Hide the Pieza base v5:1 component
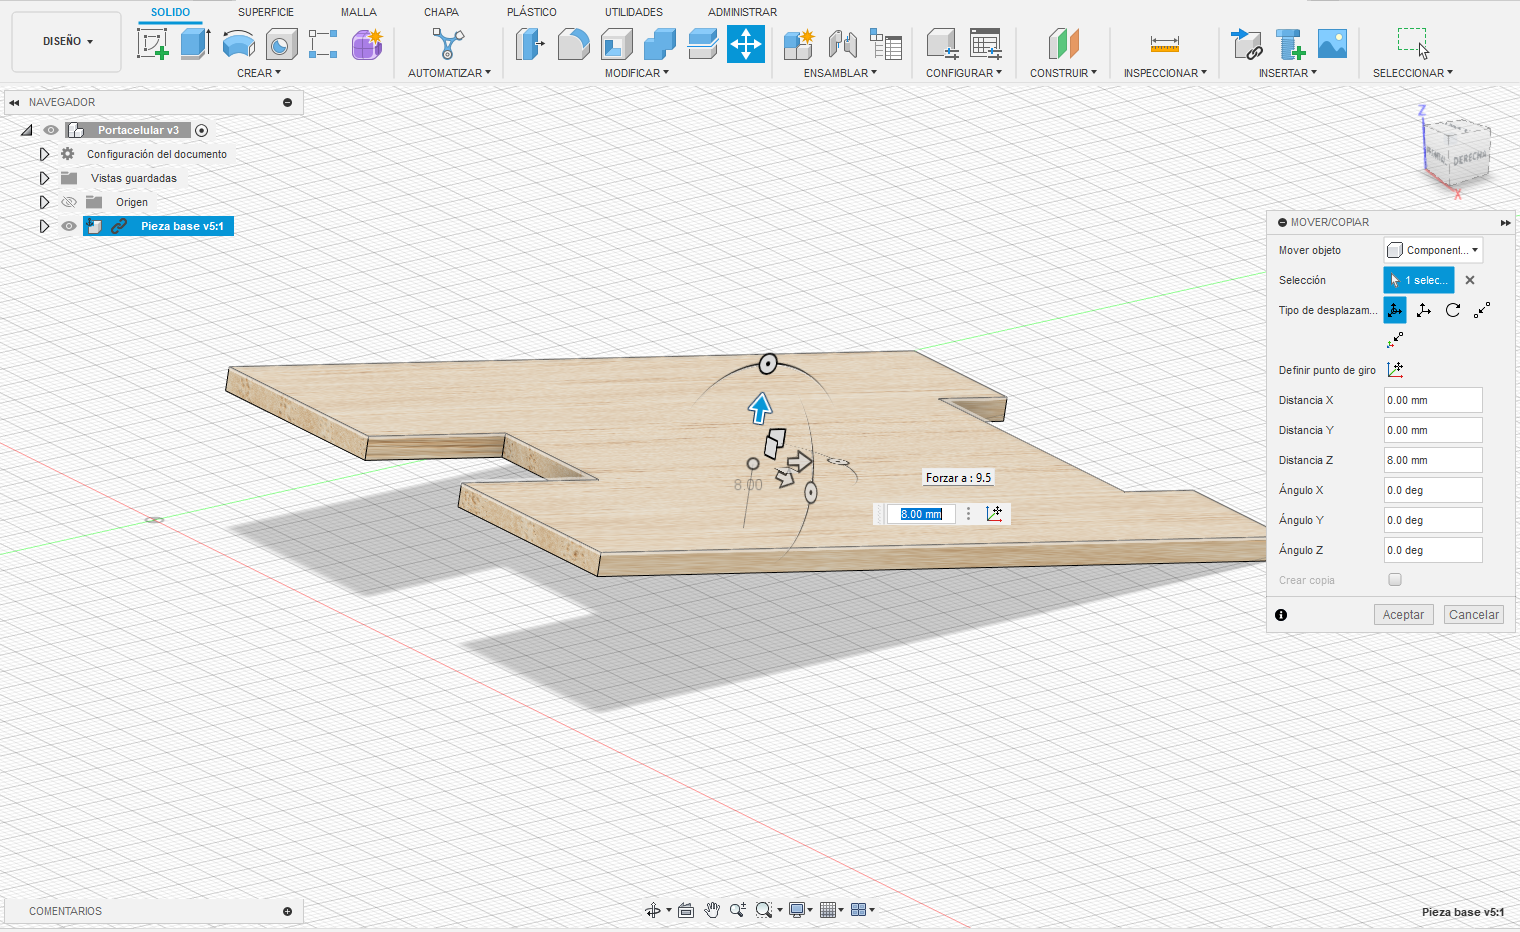1520x932 pixels. [x=69, y=226]
